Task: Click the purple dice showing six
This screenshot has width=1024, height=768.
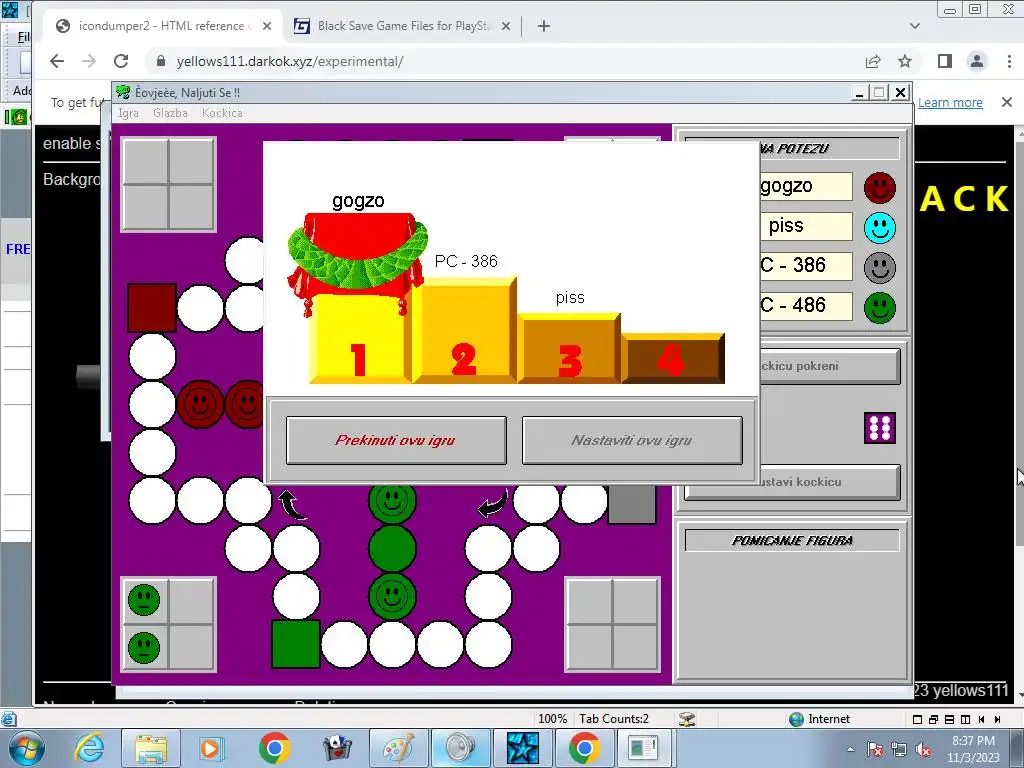Action: 880,428
